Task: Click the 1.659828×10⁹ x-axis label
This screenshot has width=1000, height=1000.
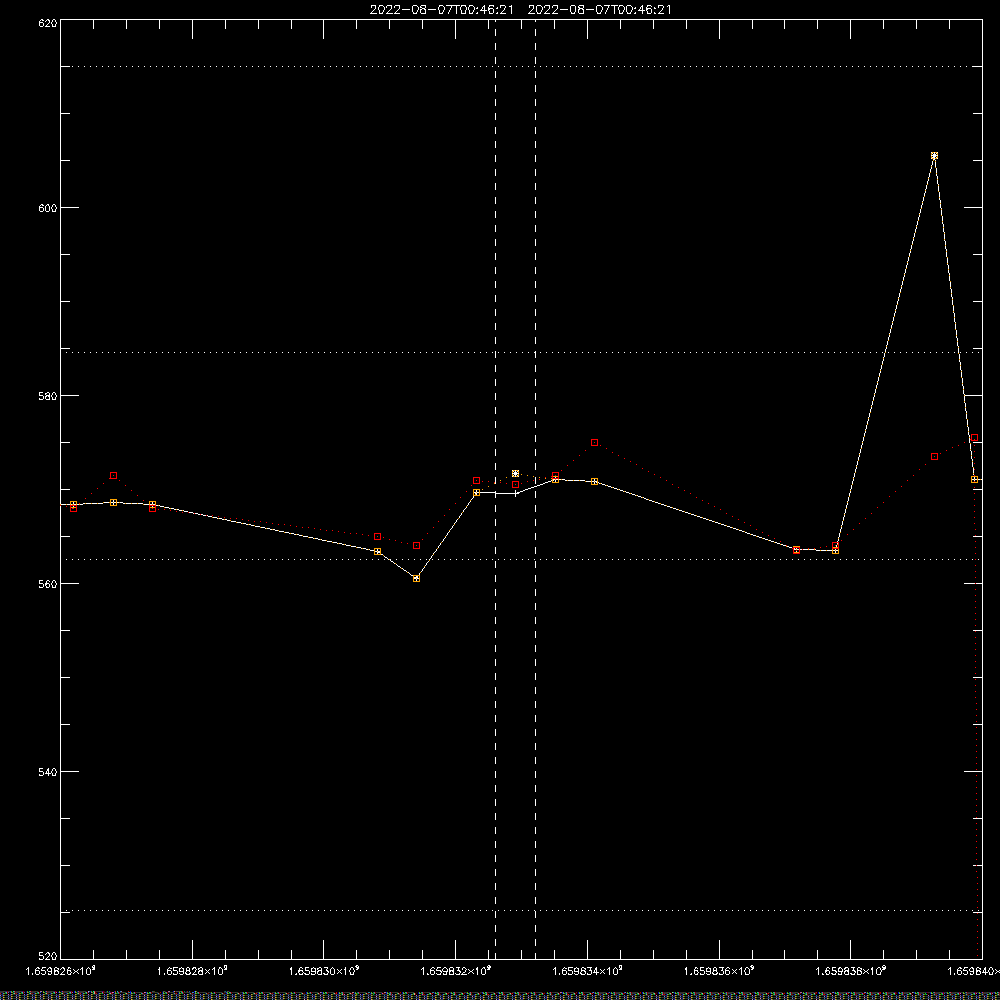Action: [x=192, y=971]
